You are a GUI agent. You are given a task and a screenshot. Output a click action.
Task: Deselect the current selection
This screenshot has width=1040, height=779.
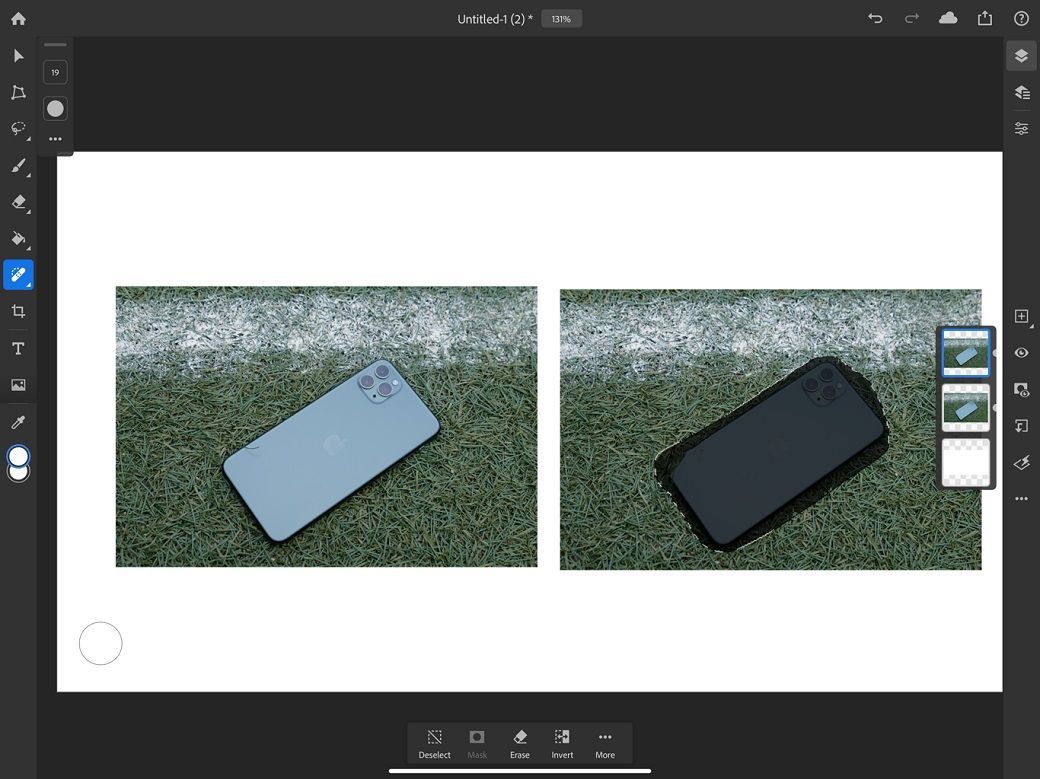(x=434, y=744)
